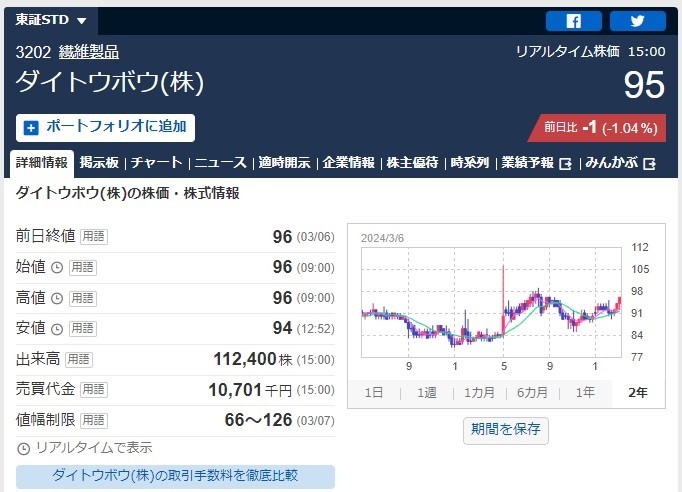Click the ポートフォリオに追加 button
The height and width of the screenshot is (492, 682).
tap(105, 128)
